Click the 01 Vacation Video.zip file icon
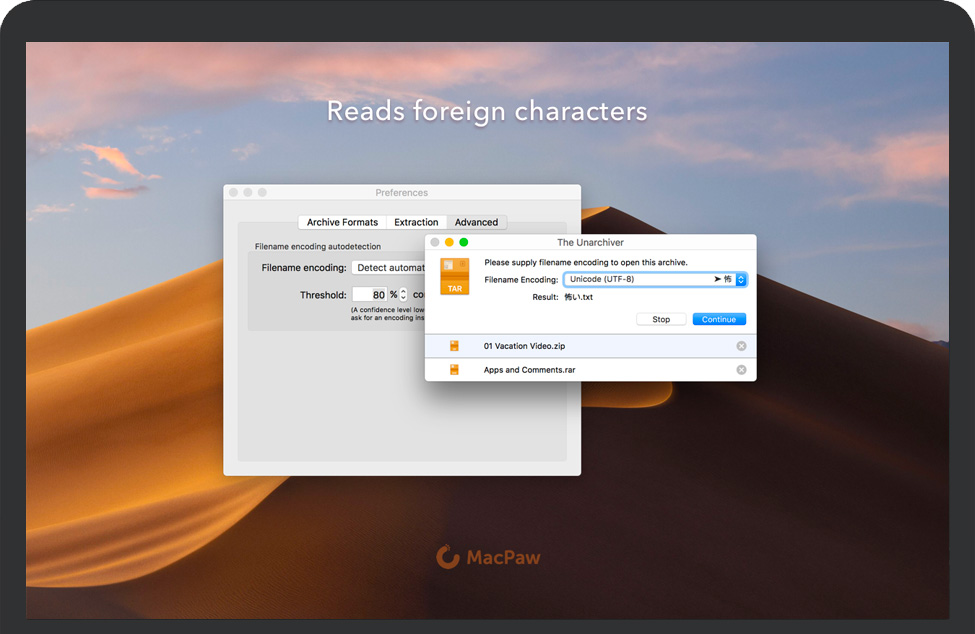 (454, 346)
